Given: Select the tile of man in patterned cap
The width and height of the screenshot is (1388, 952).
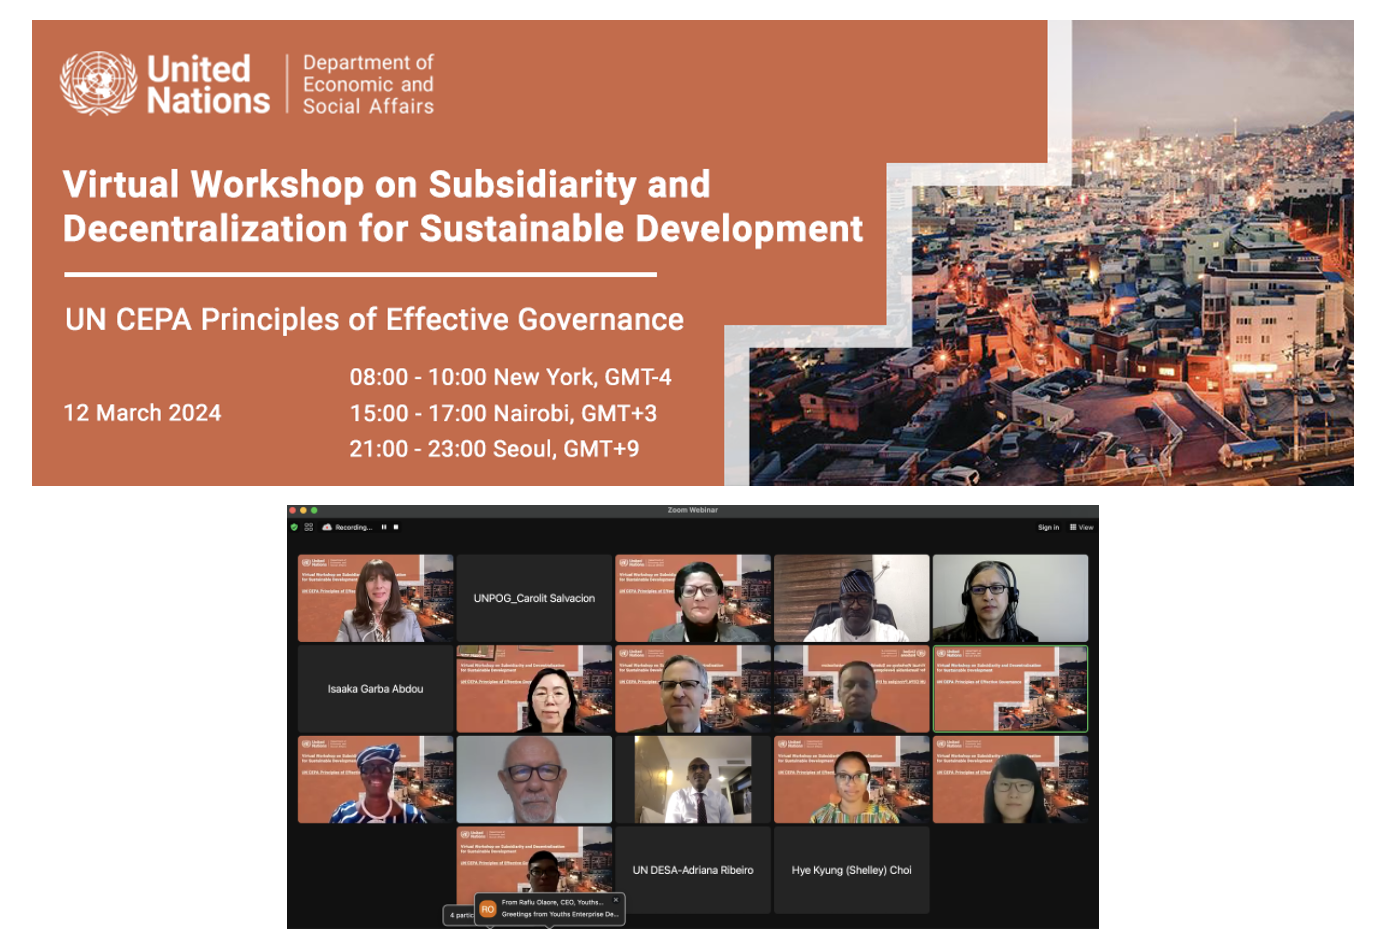Looking at the screenshot, I should click(x=852, y=598).
